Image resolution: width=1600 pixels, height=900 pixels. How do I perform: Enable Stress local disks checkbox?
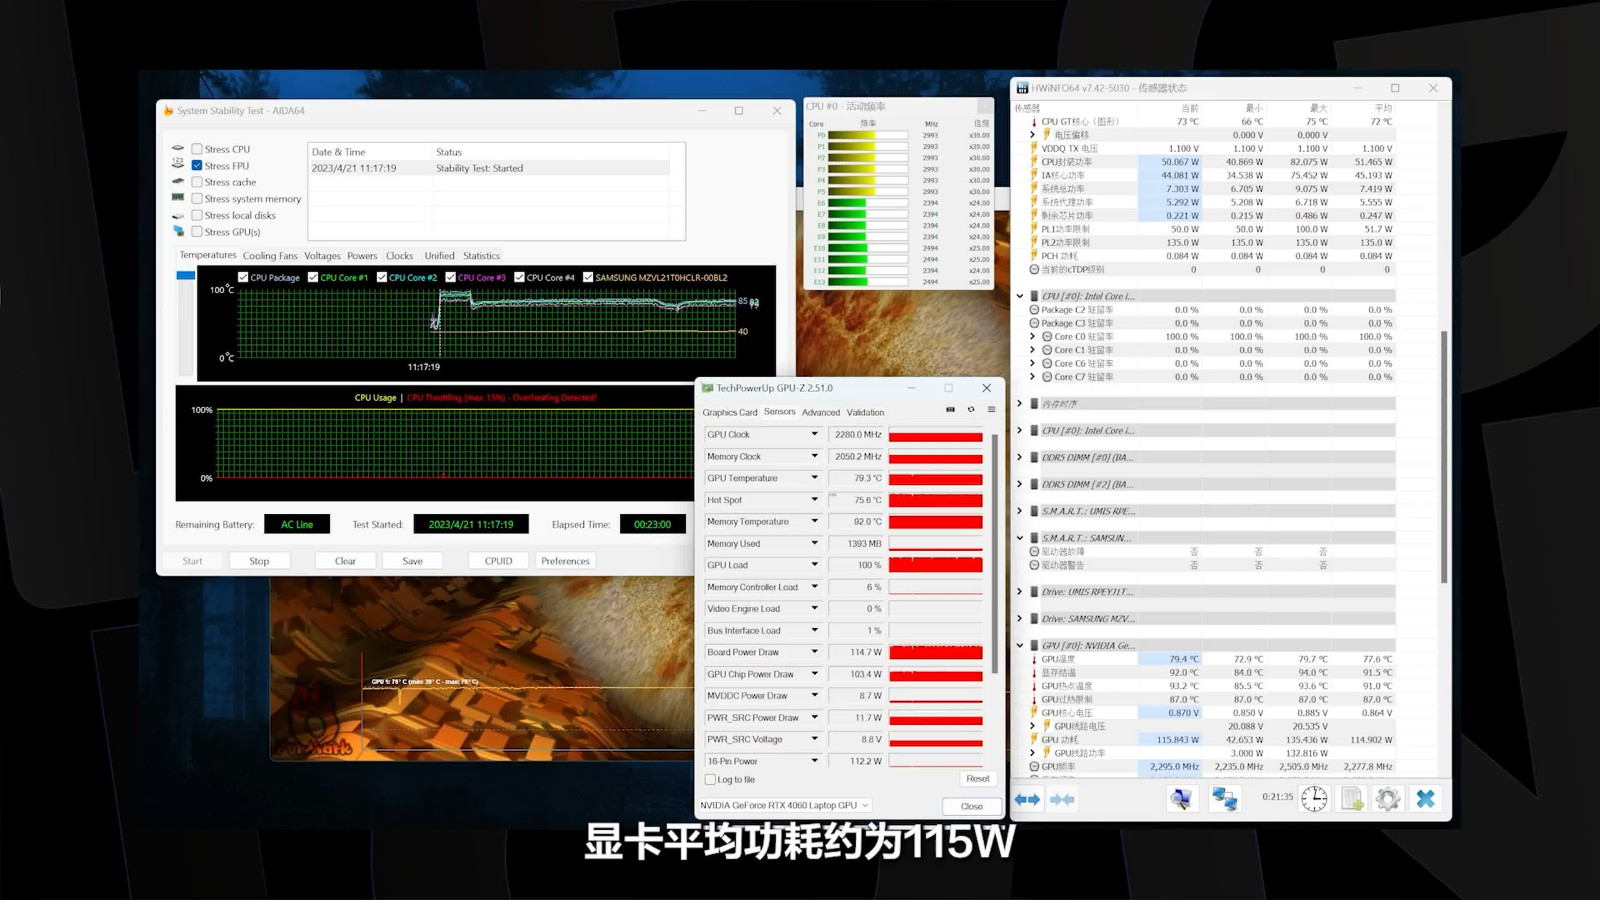(197, 215)
